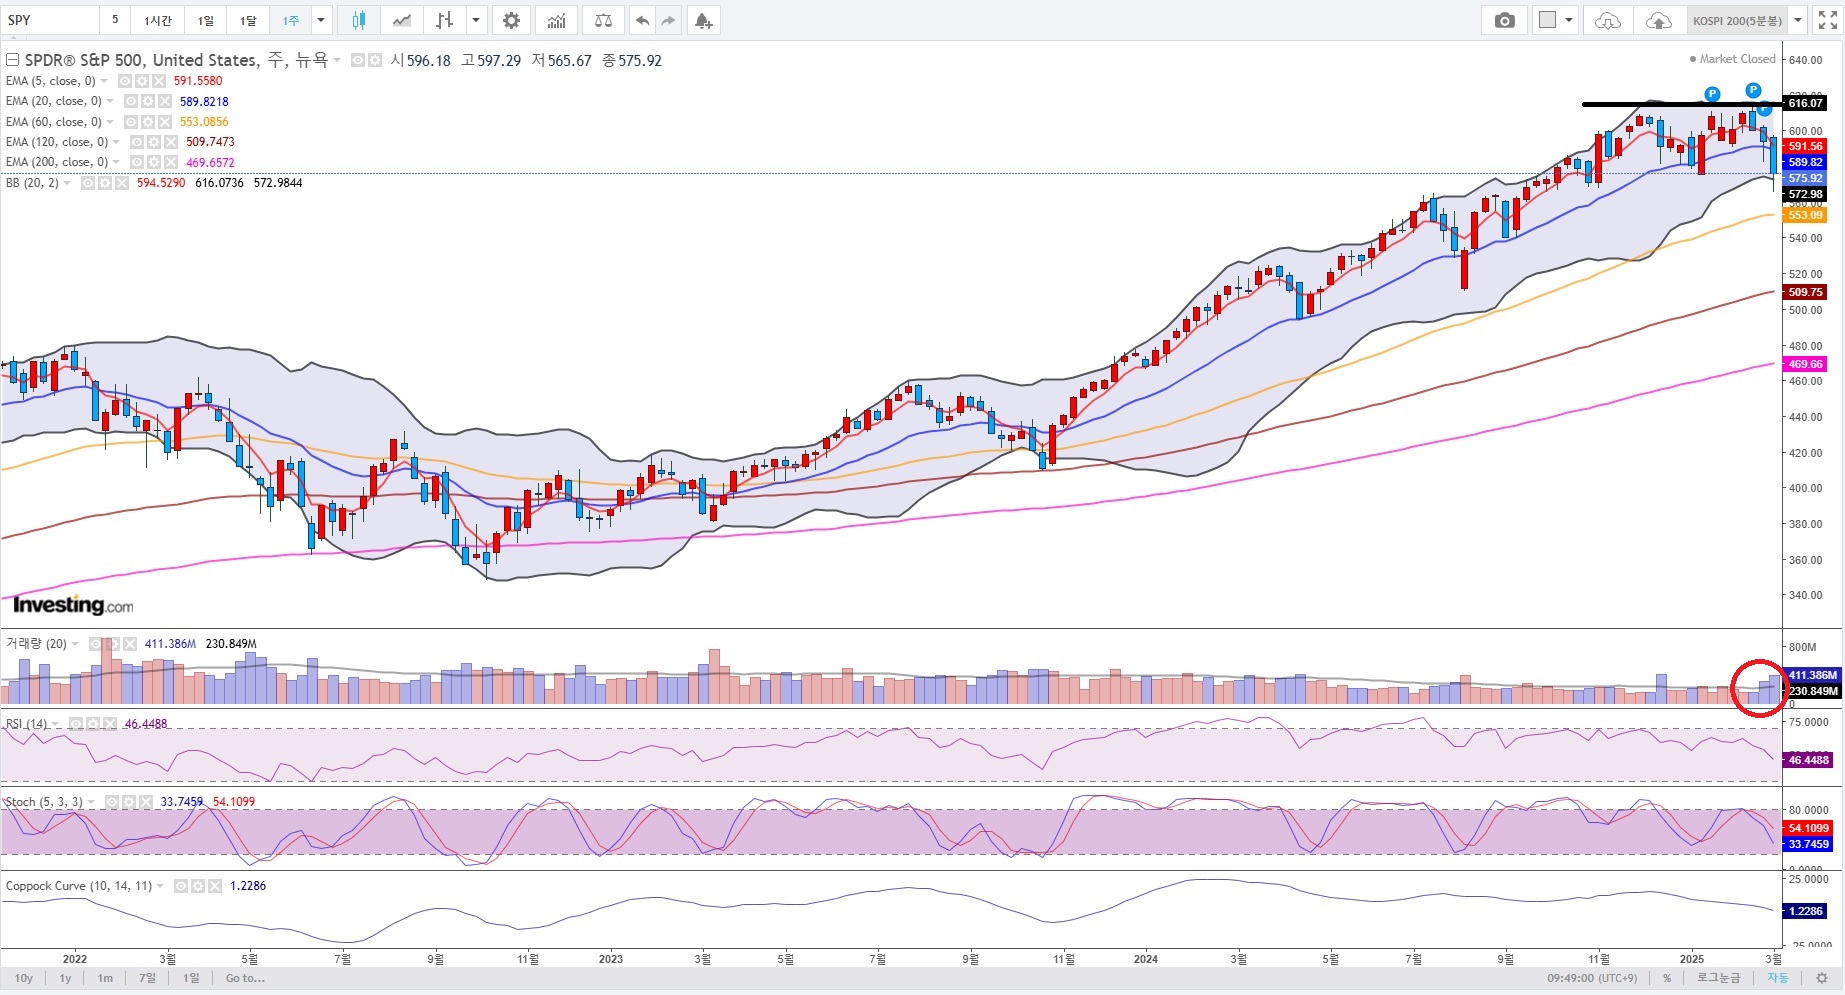
Task: Select the 5 minute interval
Action: tap(115, 20)
